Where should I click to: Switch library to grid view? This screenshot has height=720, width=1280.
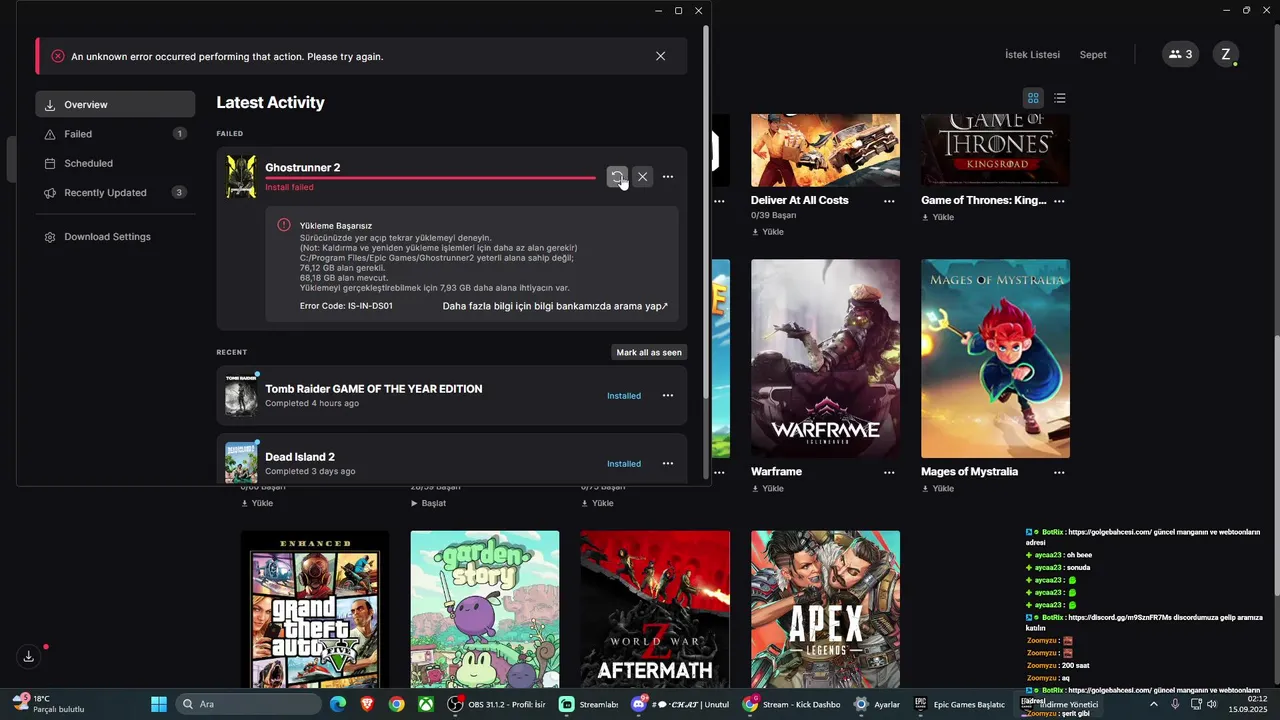(x=1033, y=98)
